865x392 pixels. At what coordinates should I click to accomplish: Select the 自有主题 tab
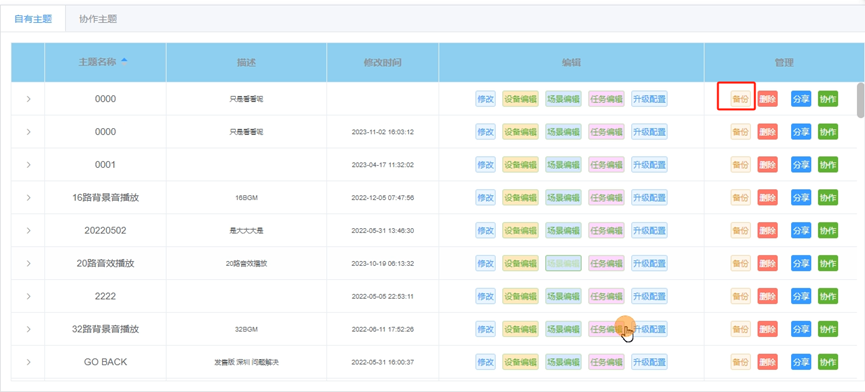pos(33,19)
